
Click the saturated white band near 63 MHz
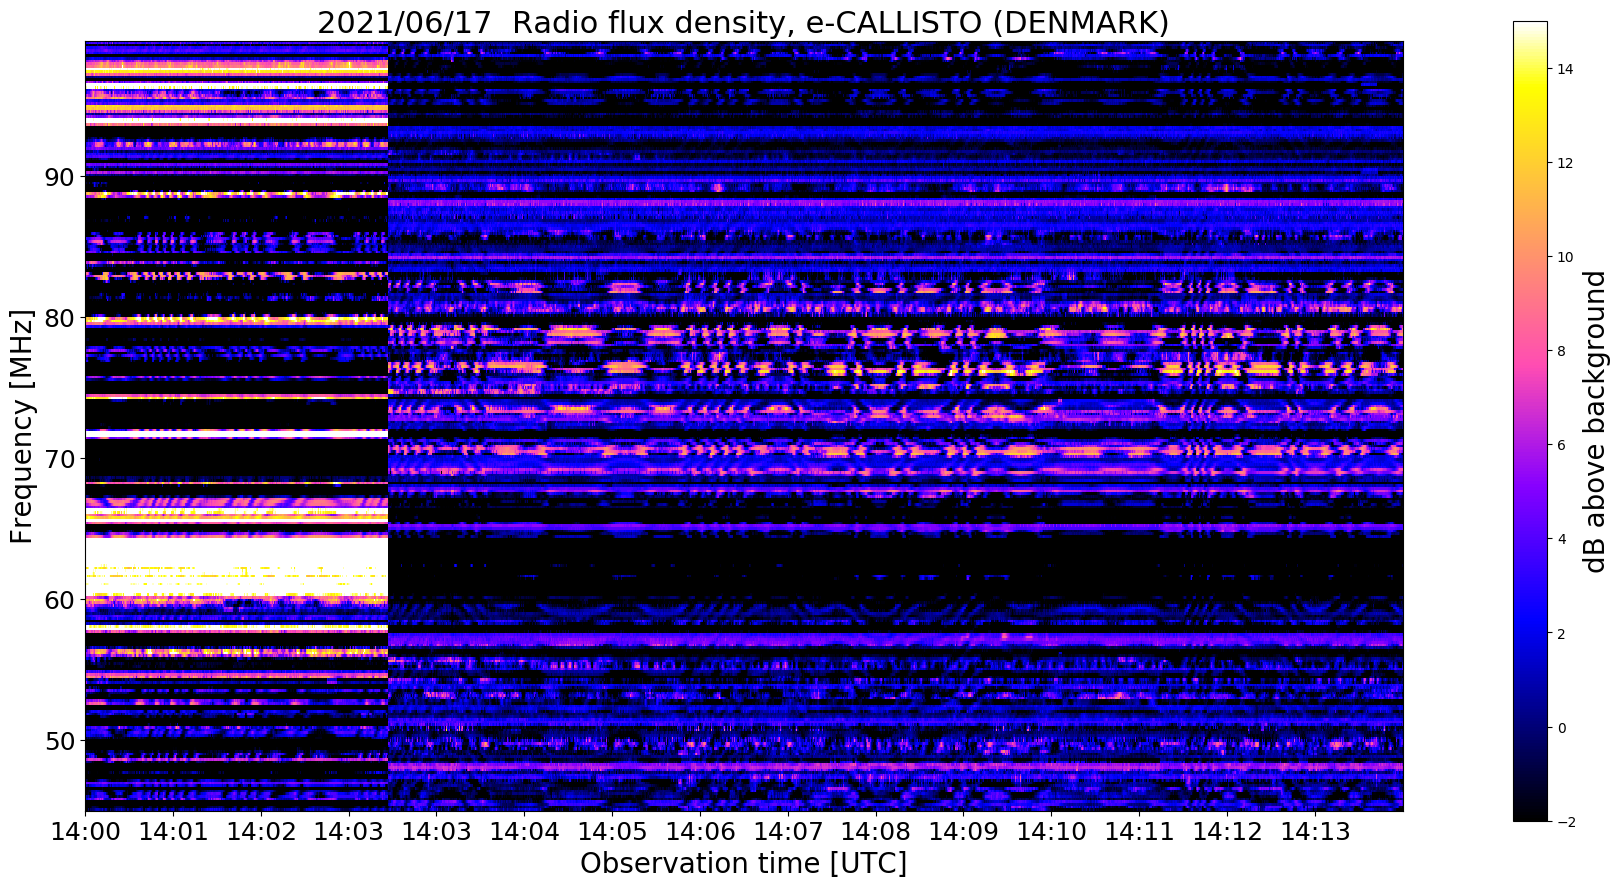click(236, 551)
